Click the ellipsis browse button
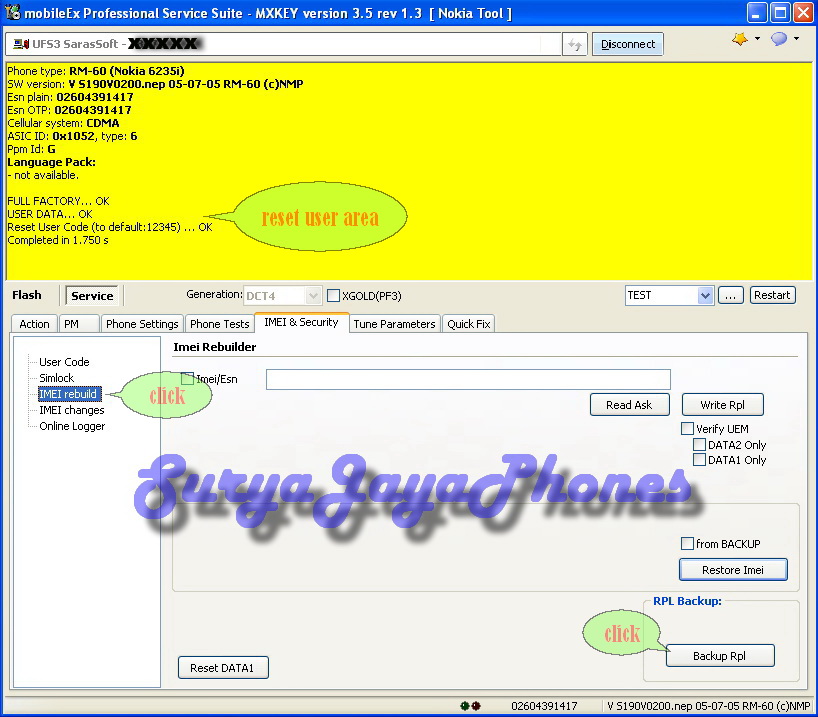This screenshot has width=818, height=717. click(x=730, y=295)
